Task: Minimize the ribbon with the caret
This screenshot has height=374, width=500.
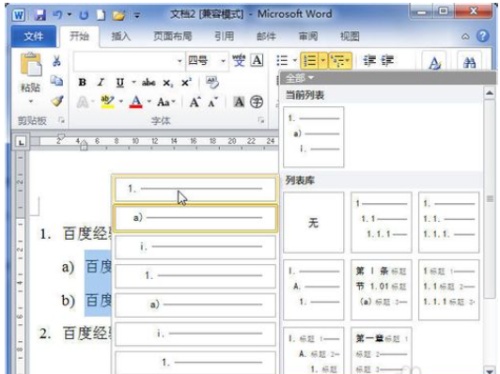Action: point(465,37)
